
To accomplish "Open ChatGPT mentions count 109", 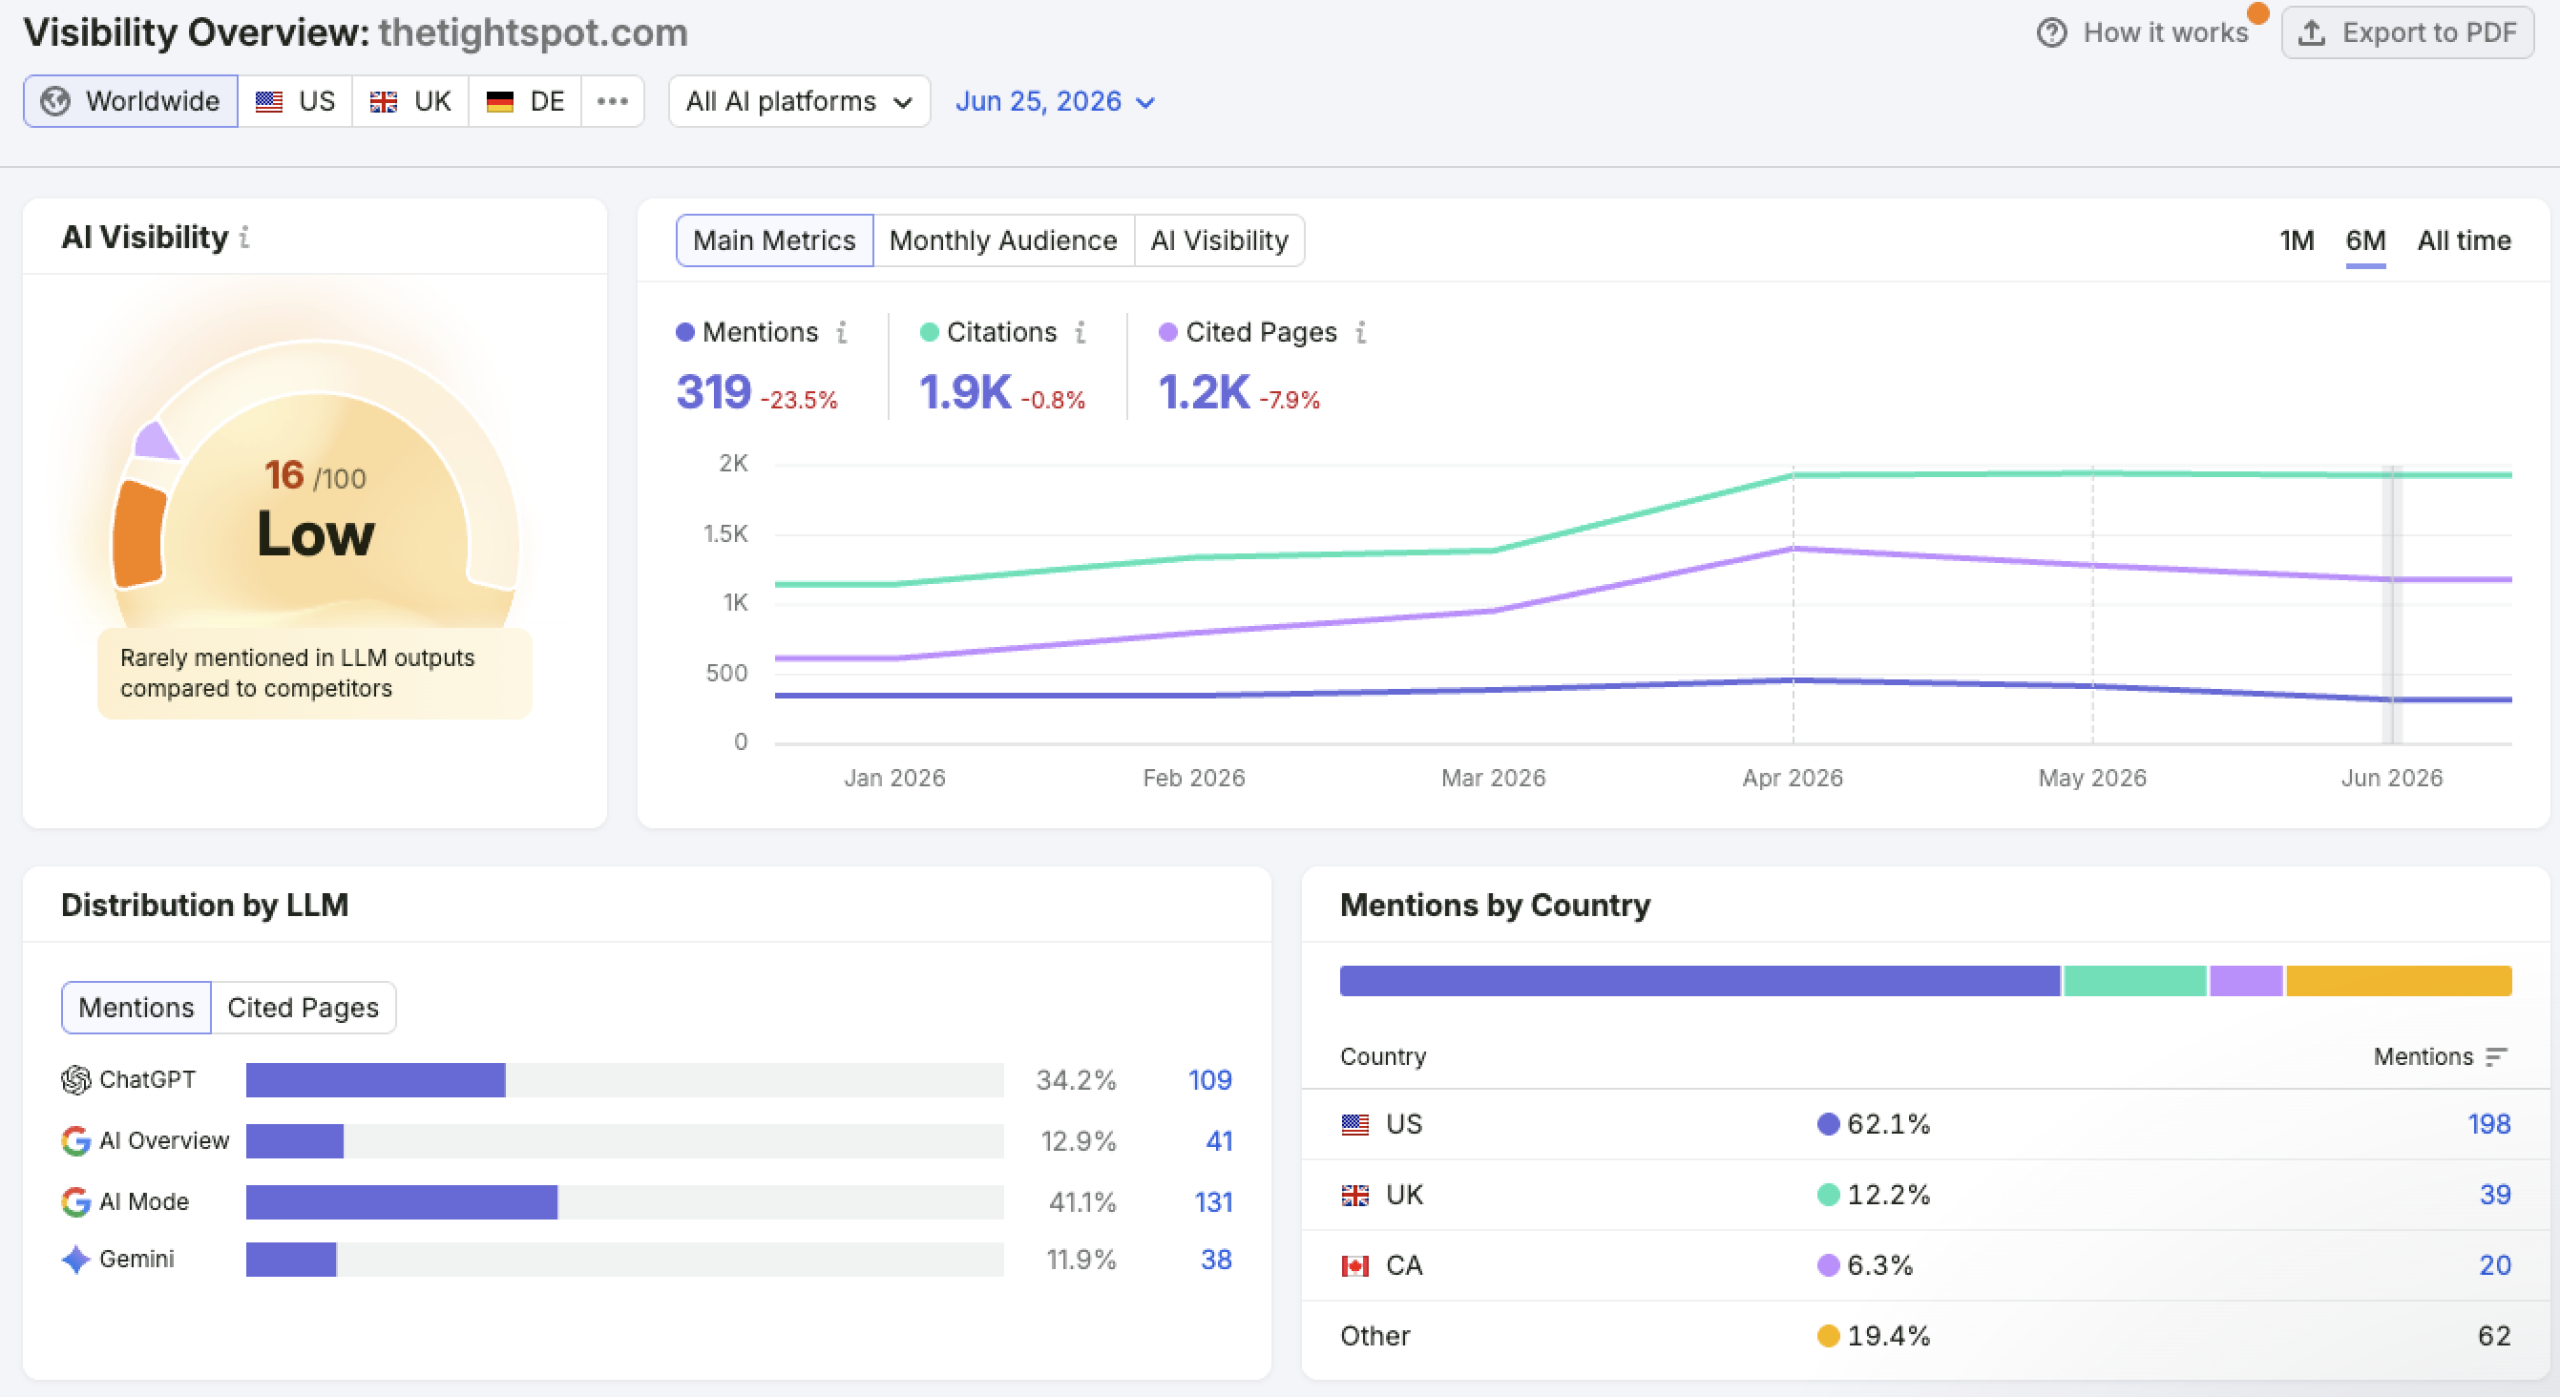I will (x=1210, y=1080).
